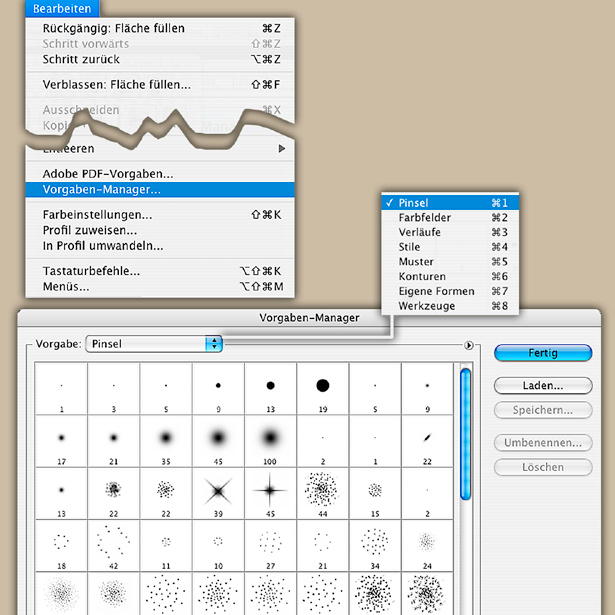The width and height of the screenshot is (615, 615).
Task: Choose Profil zuweisen… menu item
Action: point(160,230)
